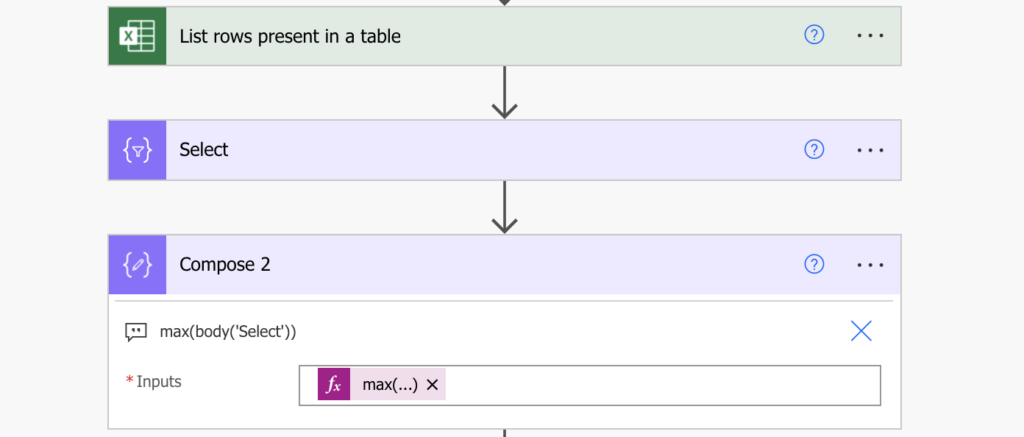Open help for List rows present in a table
Image resolution: width=1024 pixels, height=437 pixels.
coord(814,35)
